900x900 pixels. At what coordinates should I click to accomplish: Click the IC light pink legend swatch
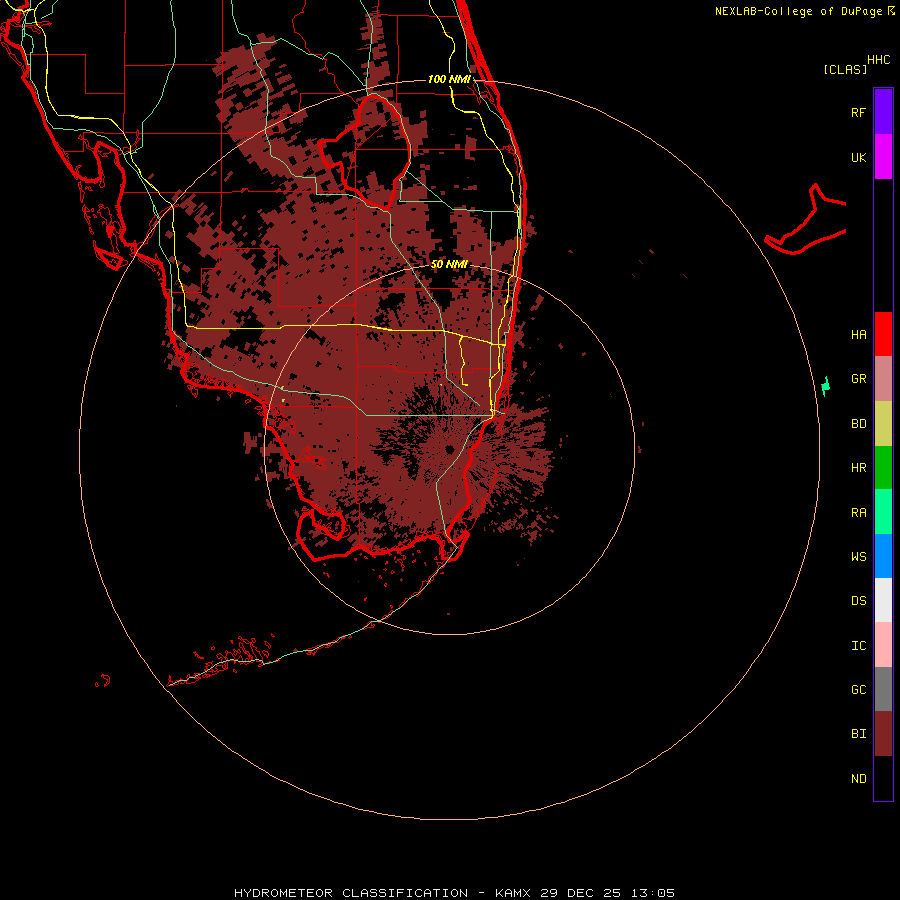pyautogui.click(x=883, y=645)
